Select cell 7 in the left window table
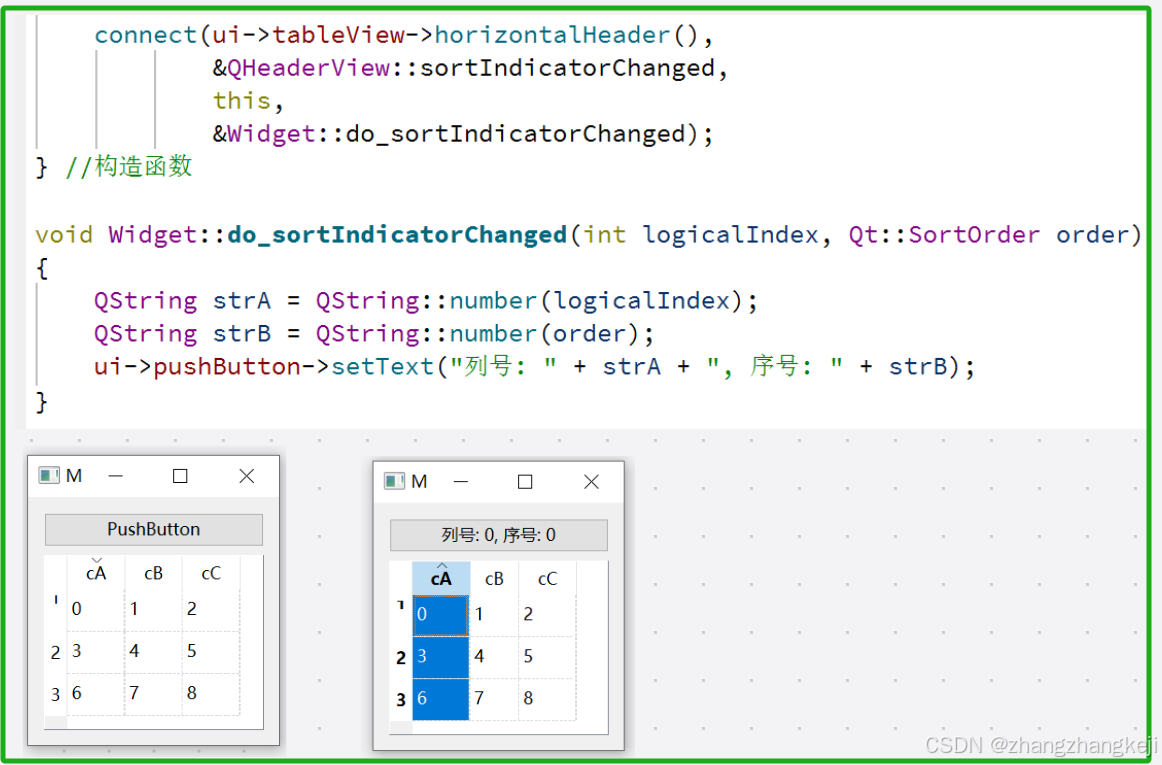The image size is (1162, 765). coord(153,694)
